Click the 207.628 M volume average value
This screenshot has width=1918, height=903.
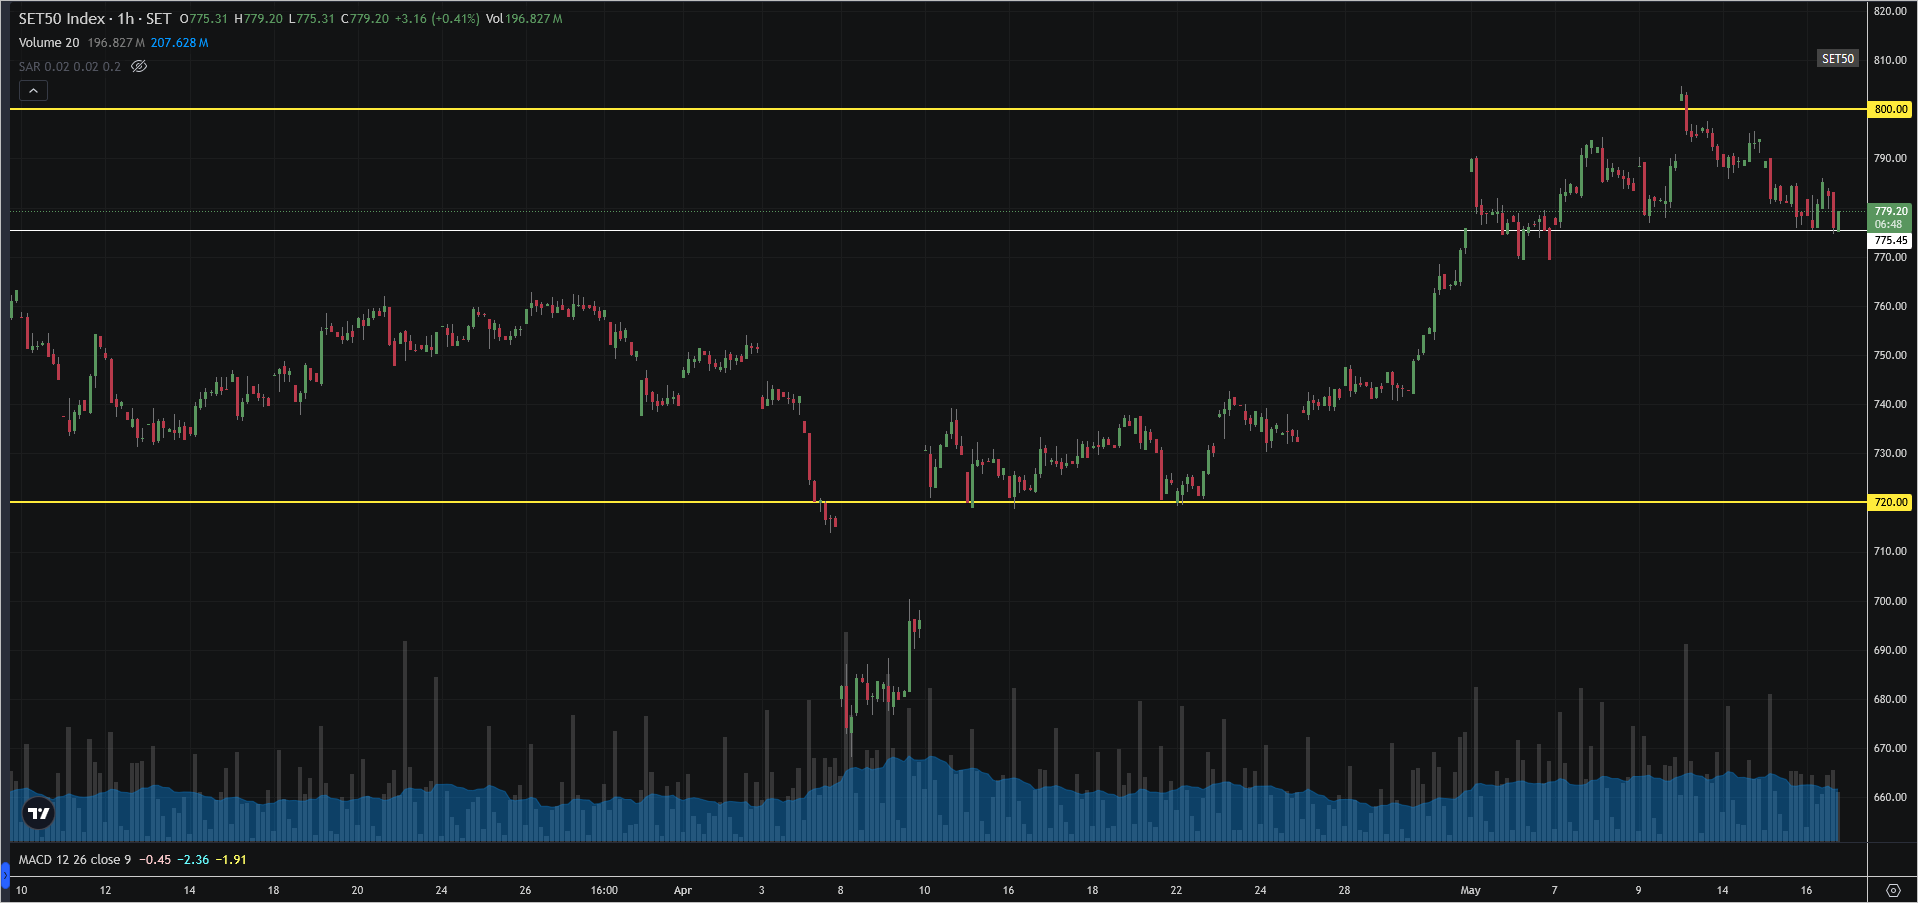[x=179, y=43]
